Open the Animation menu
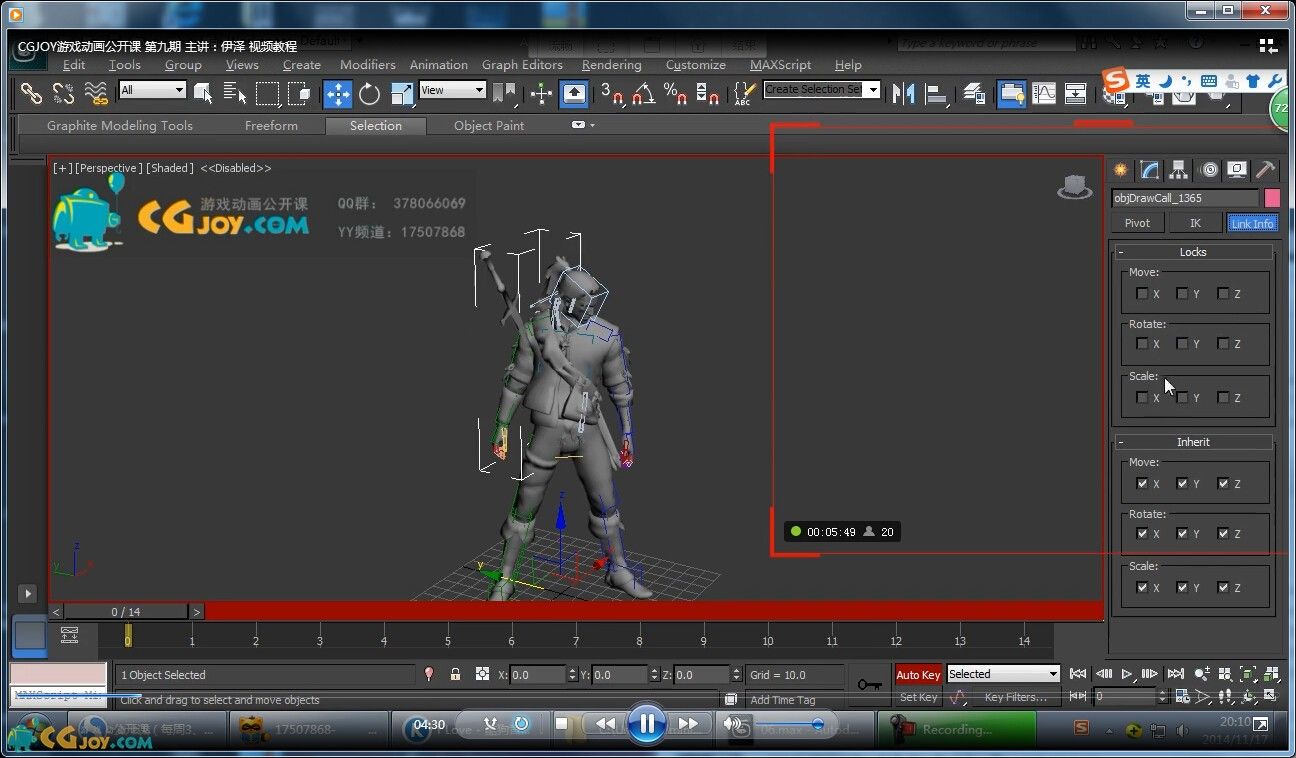This screenshot has width=1296, height=758. click(x=438, y=65)
